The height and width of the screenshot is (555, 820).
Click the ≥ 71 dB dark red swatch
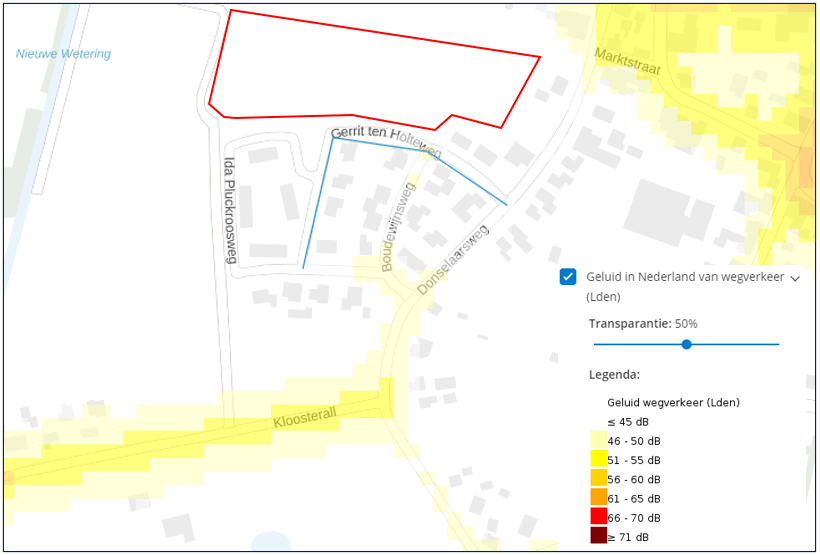pyautogui.click(x=598, y=536)
